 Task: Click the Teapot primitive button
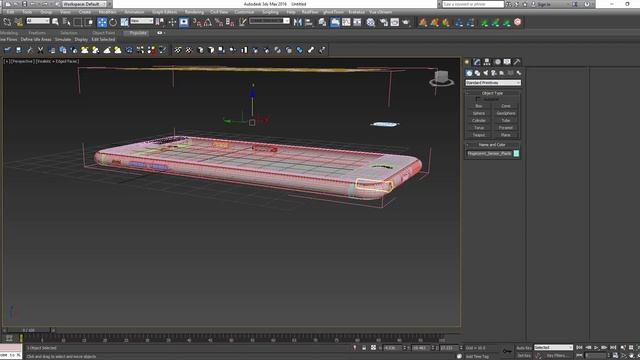pyautogui.click(x=479, y=135)
